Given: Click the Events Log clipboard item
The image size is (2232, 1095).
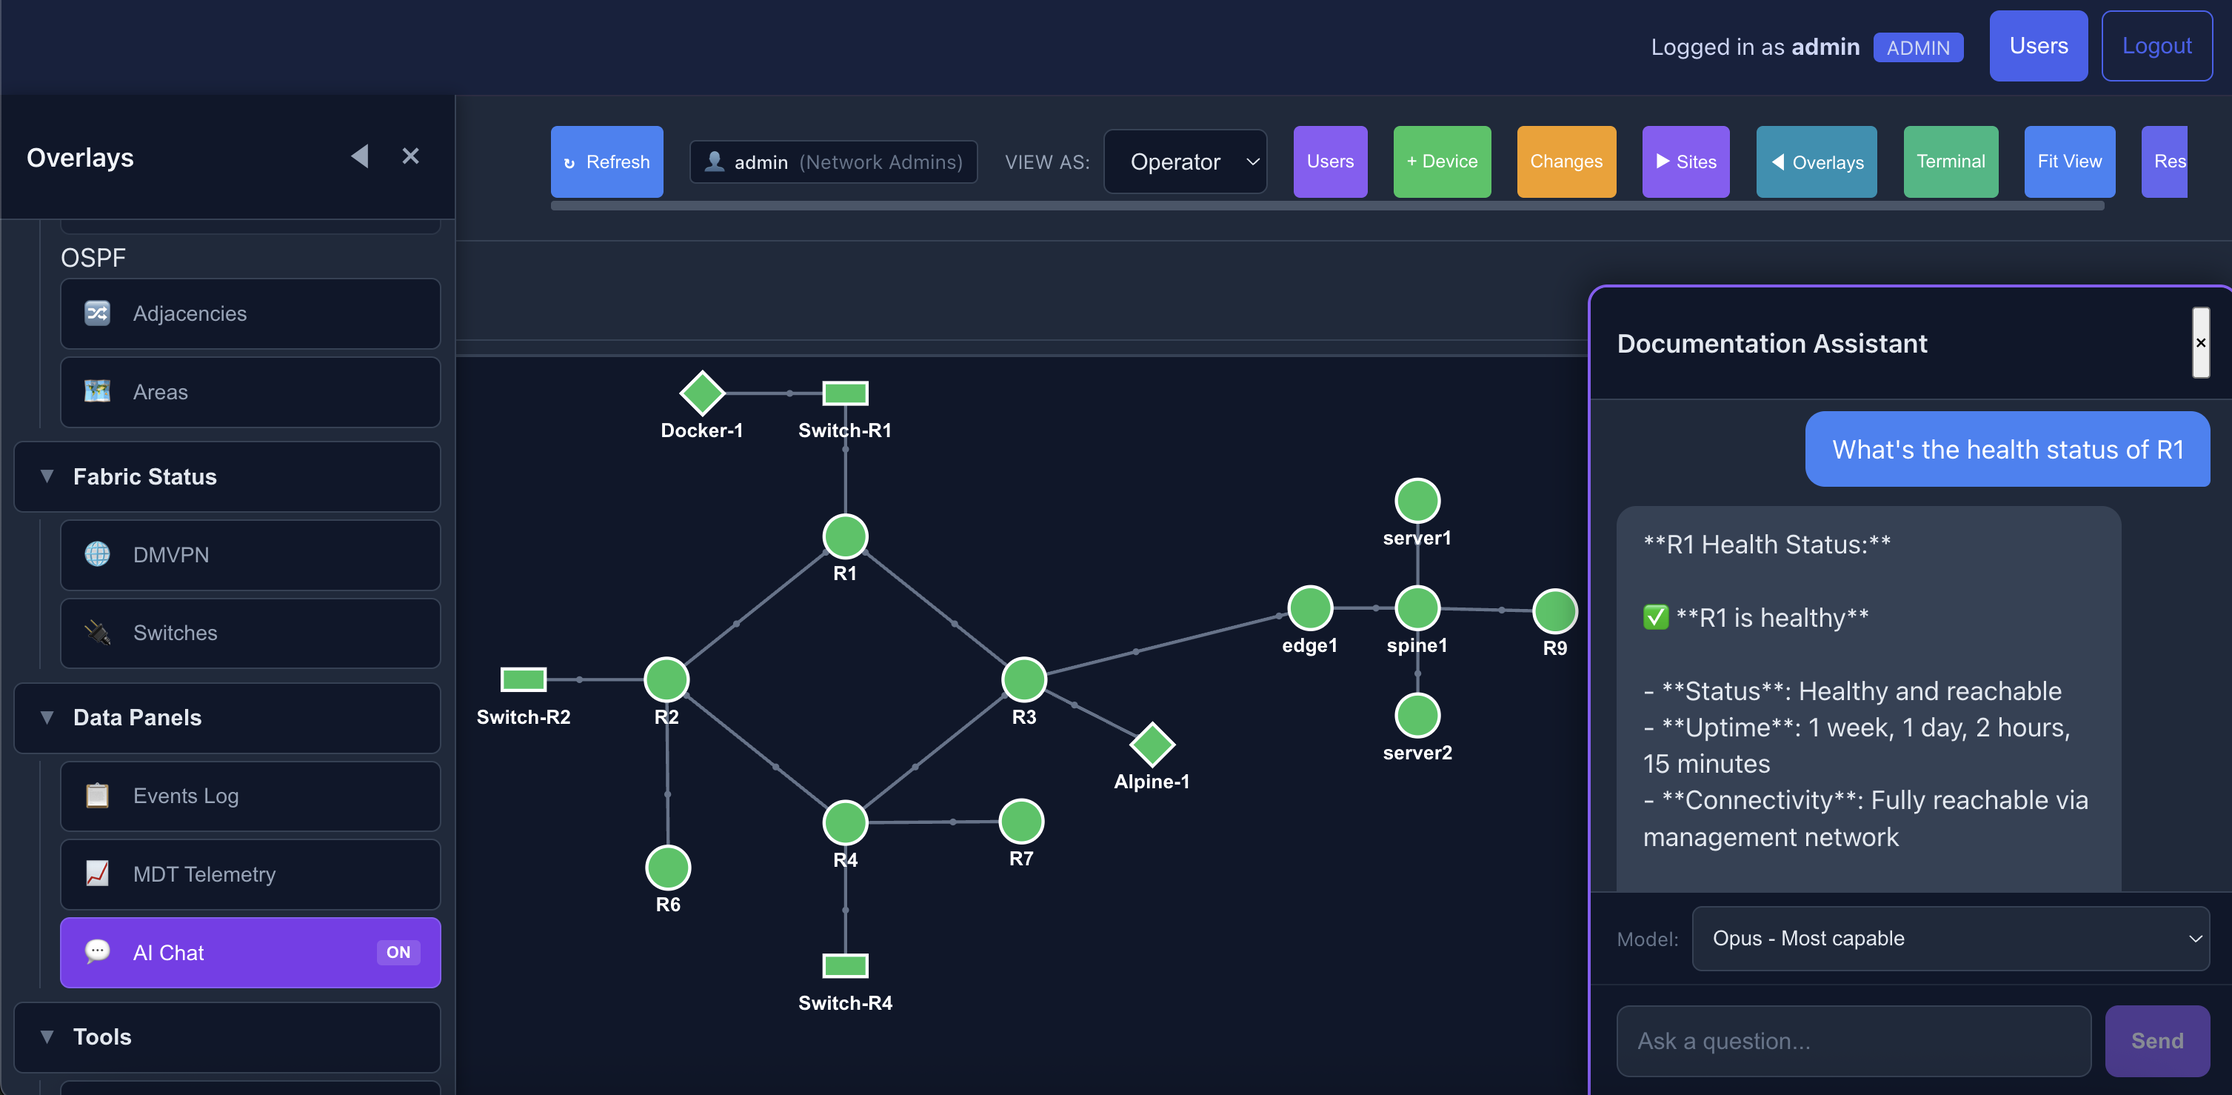Looking at the screenshot, I should (250, 796).
